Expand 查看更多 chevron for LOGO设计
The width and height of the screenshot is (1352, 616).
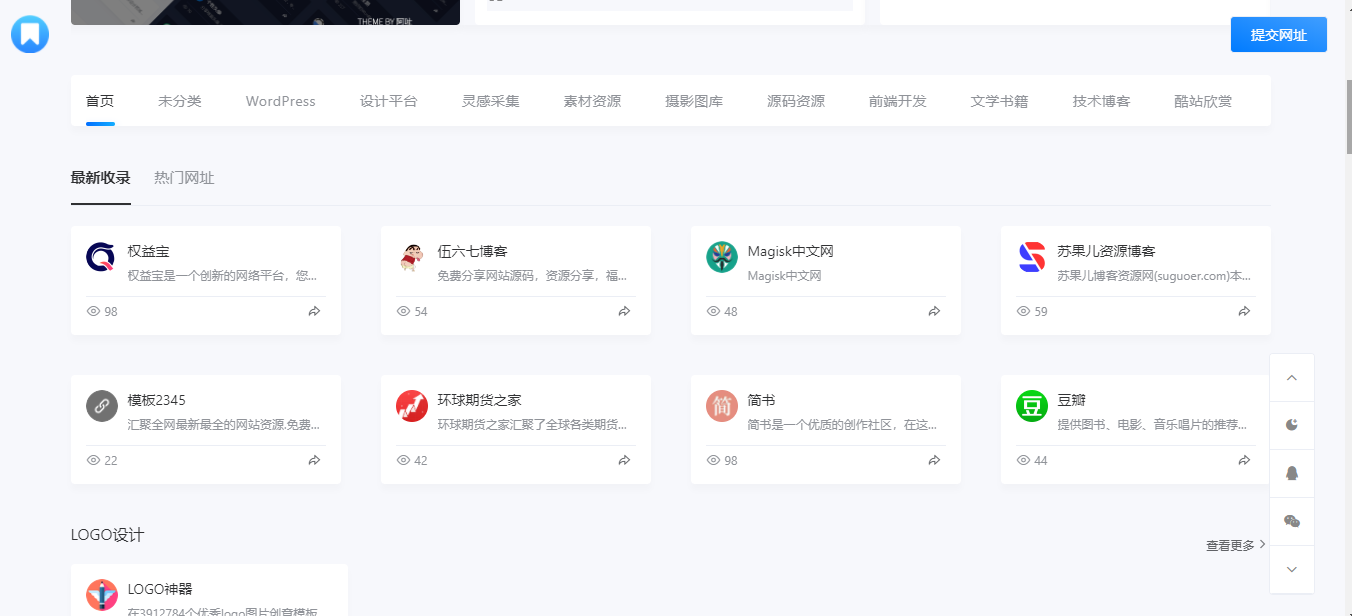point(1262,545)
